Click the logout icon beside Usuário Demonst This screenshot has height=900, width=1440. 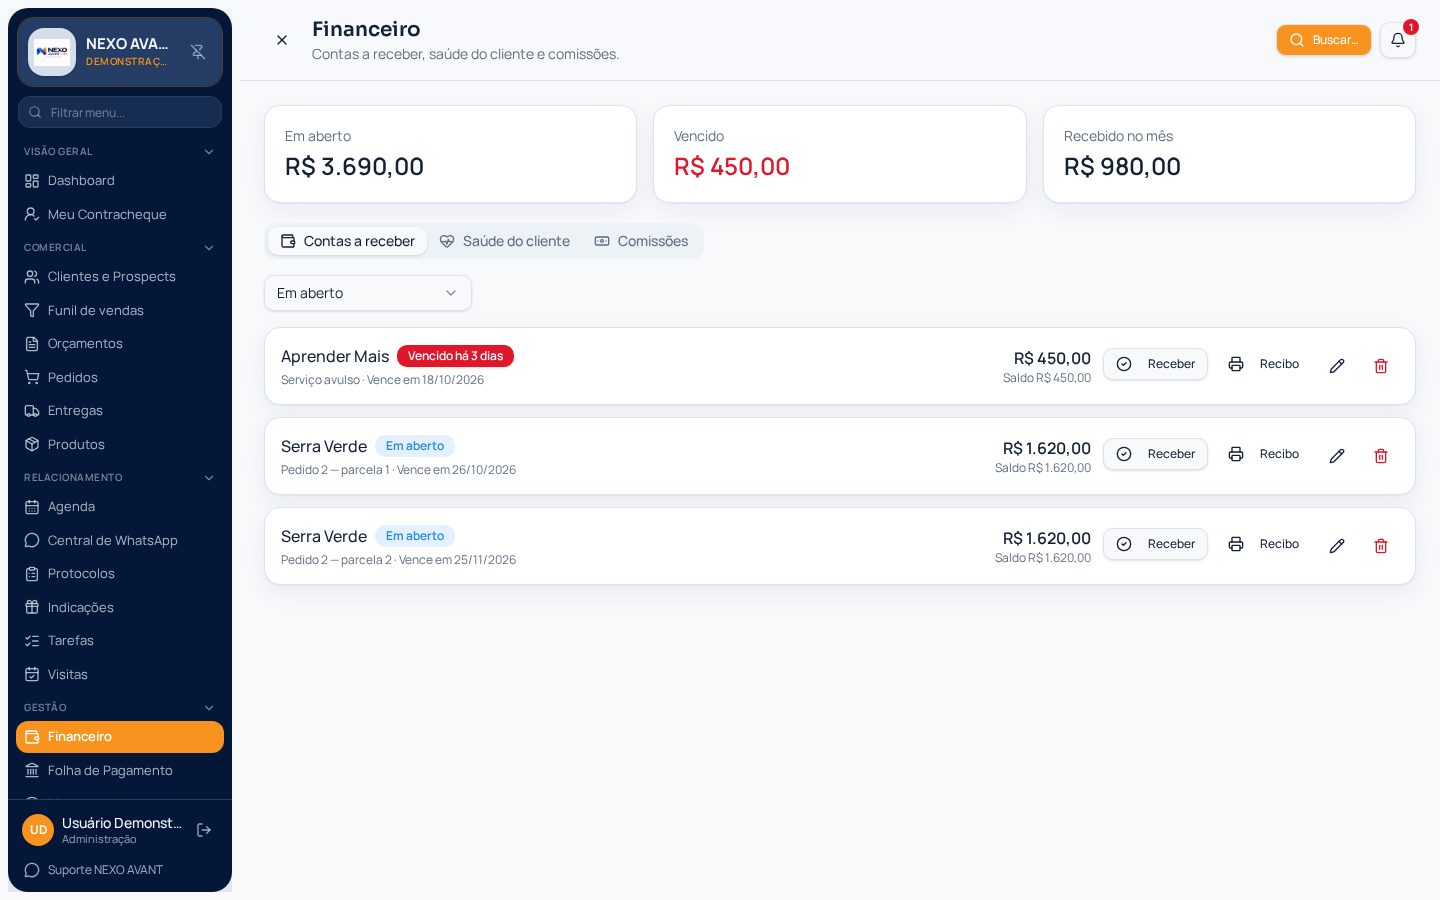pos(204,830)
